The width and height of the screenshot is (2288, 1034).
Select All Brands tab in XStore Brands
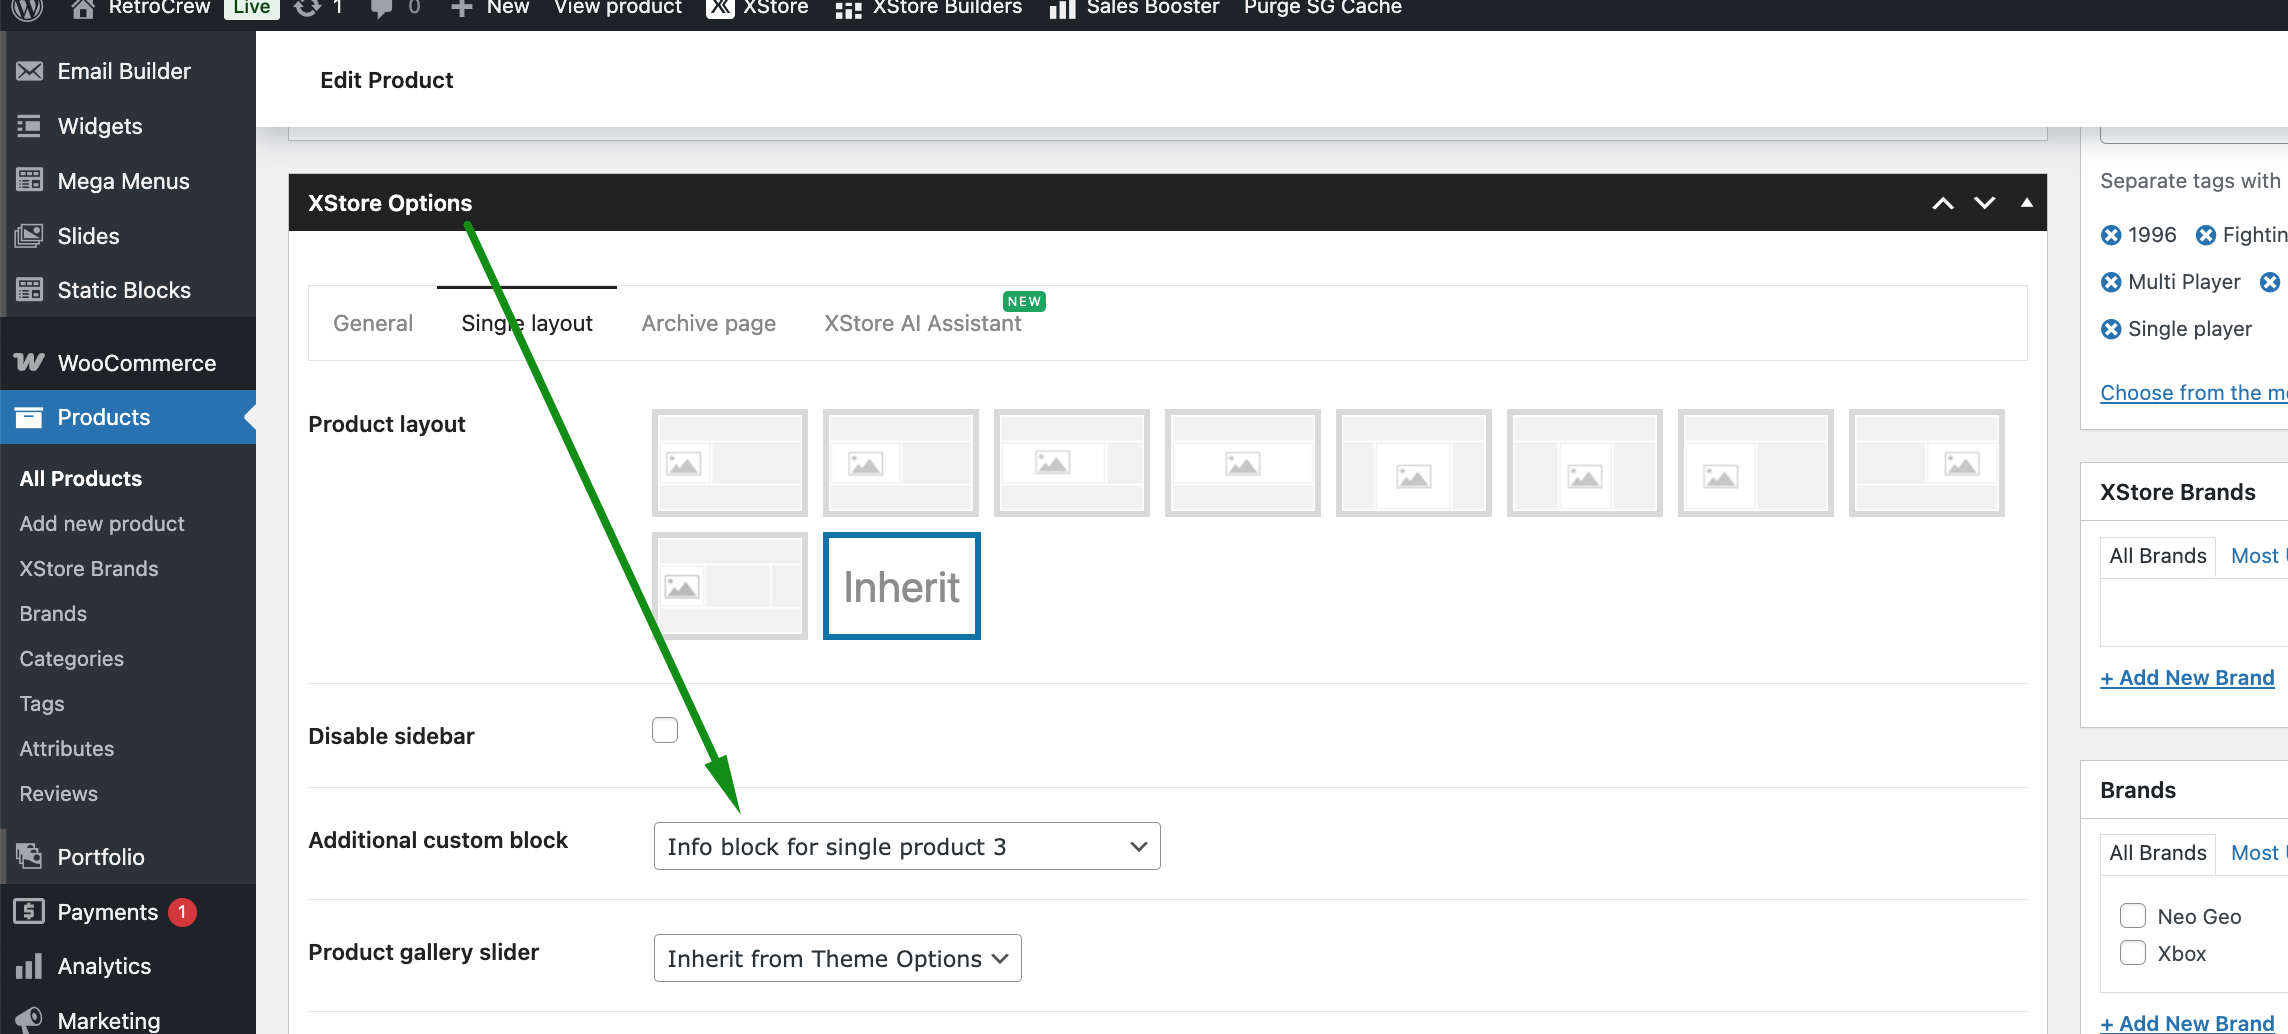pyautogui.click(x=2157, y=556)
